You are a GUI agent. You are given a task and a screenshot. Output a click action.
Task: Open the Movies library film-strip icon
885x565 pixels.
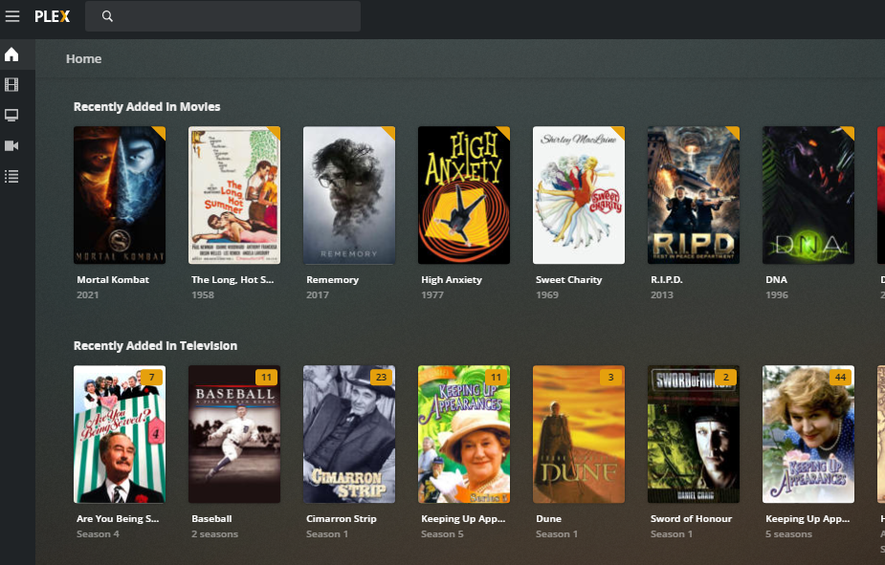[x=11, y=85]
